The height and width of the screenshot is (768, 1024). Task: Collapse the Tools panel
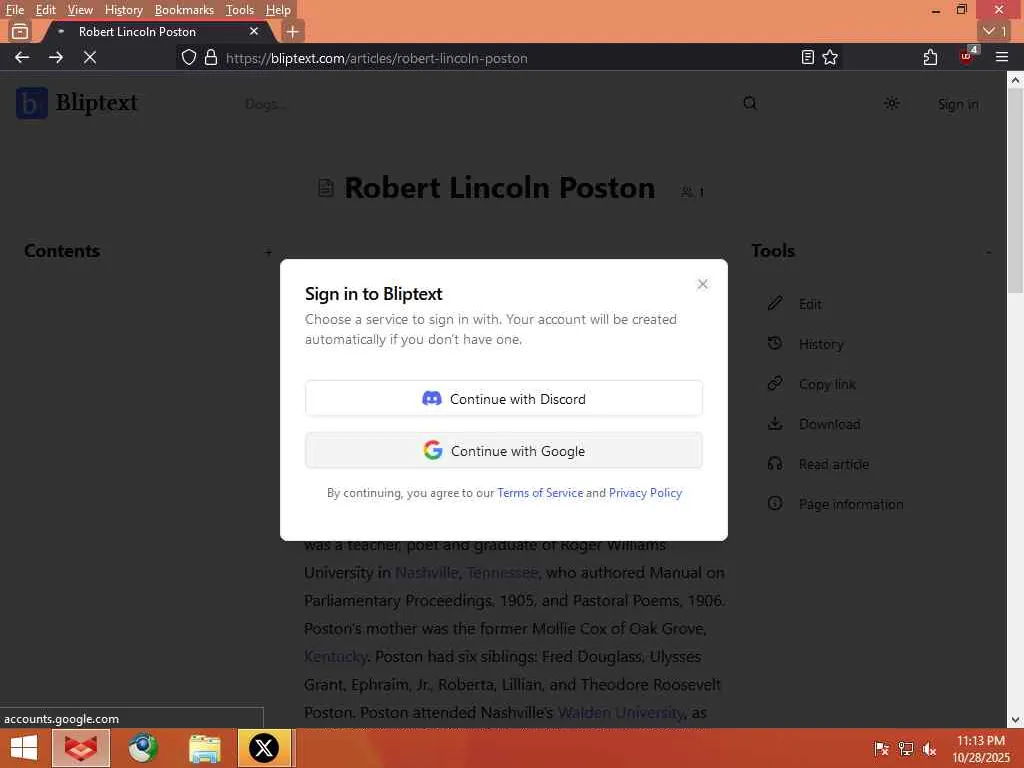coord(988,252)
